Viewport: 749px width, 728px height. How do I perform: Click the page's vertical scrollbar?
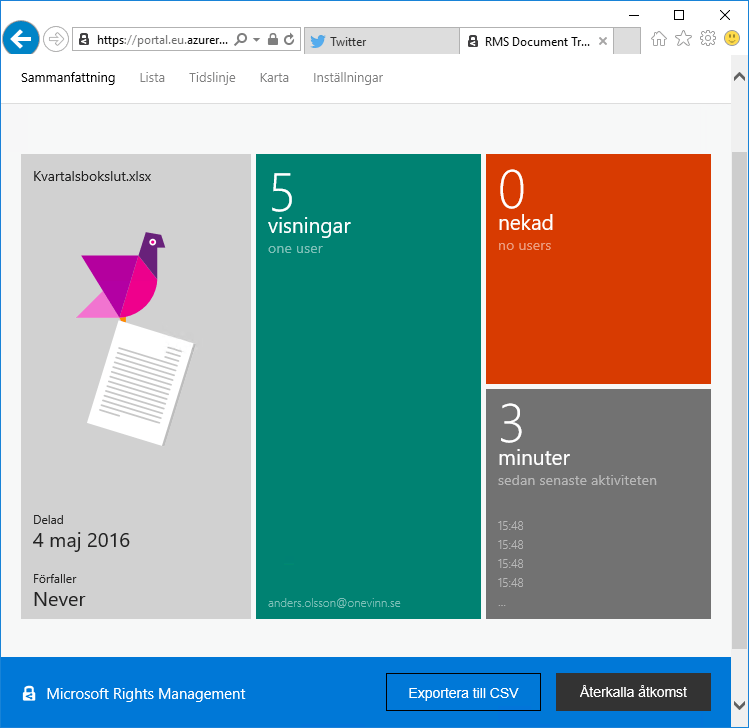739,400
